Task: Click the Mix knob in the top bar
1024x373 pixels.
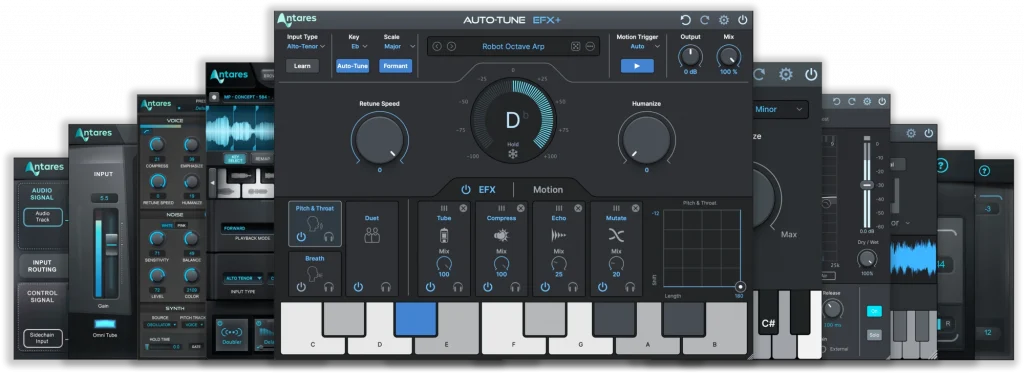Action: click(729, 56)
